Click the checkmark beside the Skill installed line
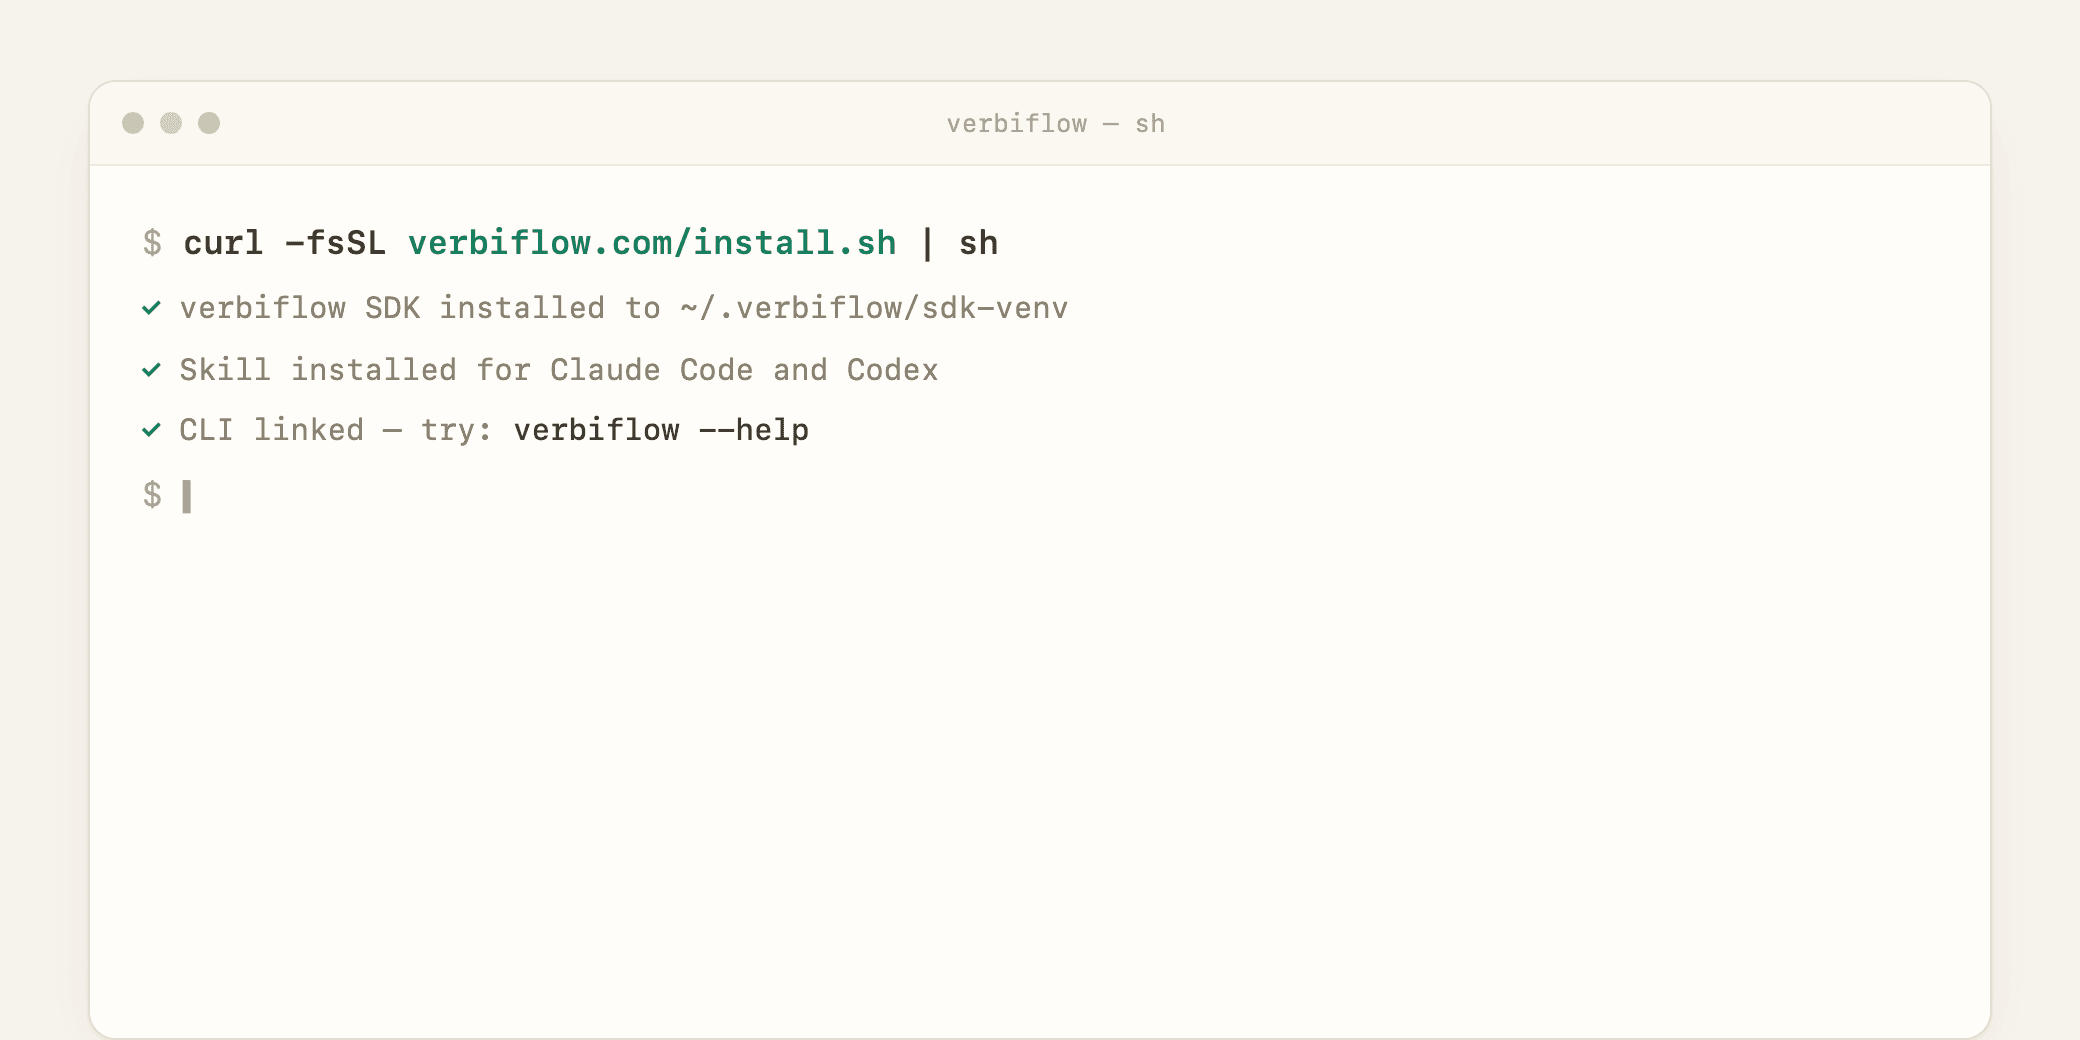2080x1040 pixels. [x=151, y=370]
